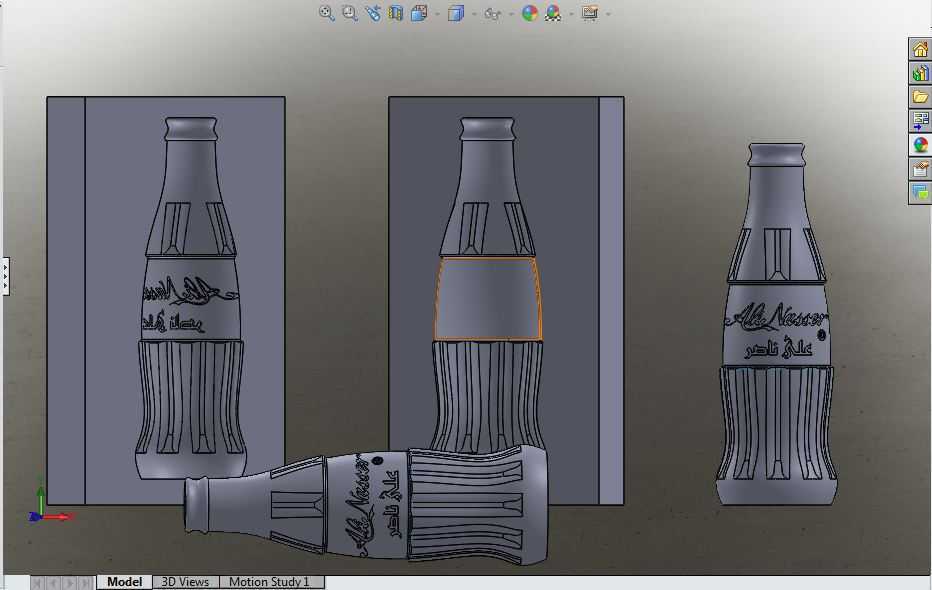932x590 pixels.
Task: Click the coordinate triad at bottom left
Action: (x=49, y=504)
